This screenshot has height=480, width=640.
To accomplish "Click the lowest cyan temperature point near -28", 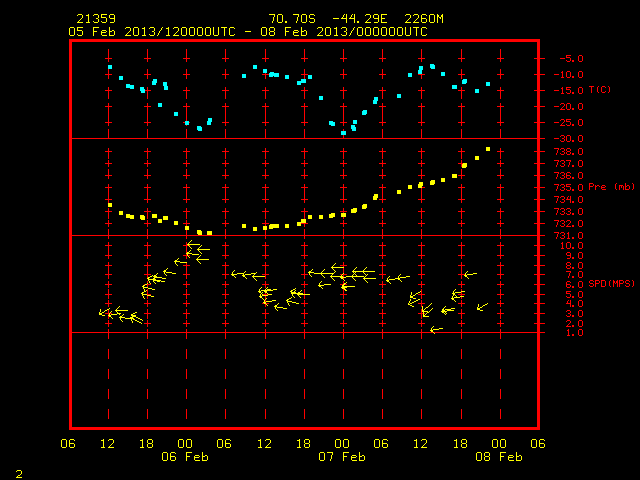I will (x=343, y=133).
